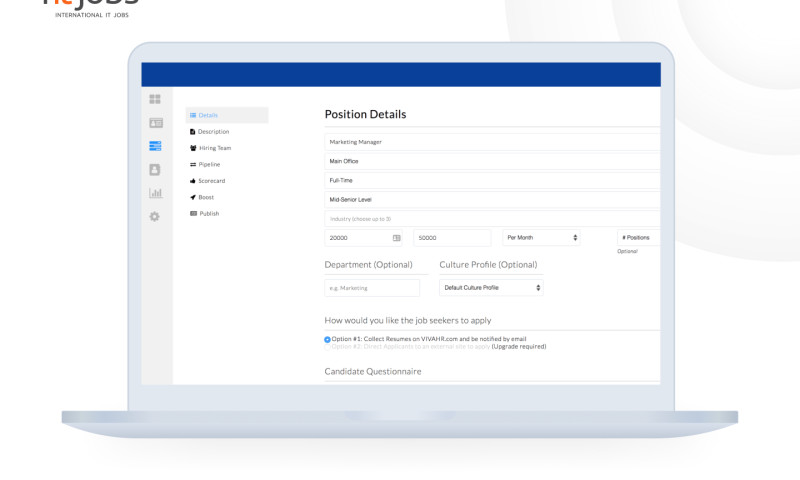800x480 pixels.
Task: Click the # Positions input field
Action: (x=639, y=238)
